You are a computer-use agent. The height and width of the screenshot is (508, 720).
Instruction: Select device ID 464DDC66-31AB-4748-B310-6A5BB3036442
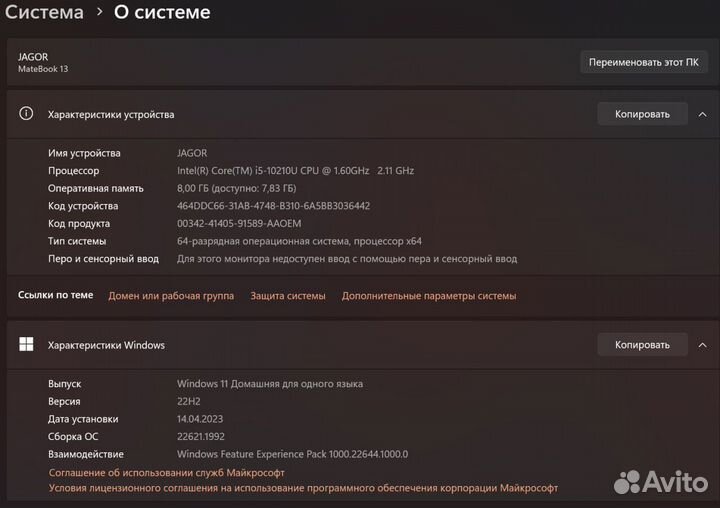(x=274, y=206)
